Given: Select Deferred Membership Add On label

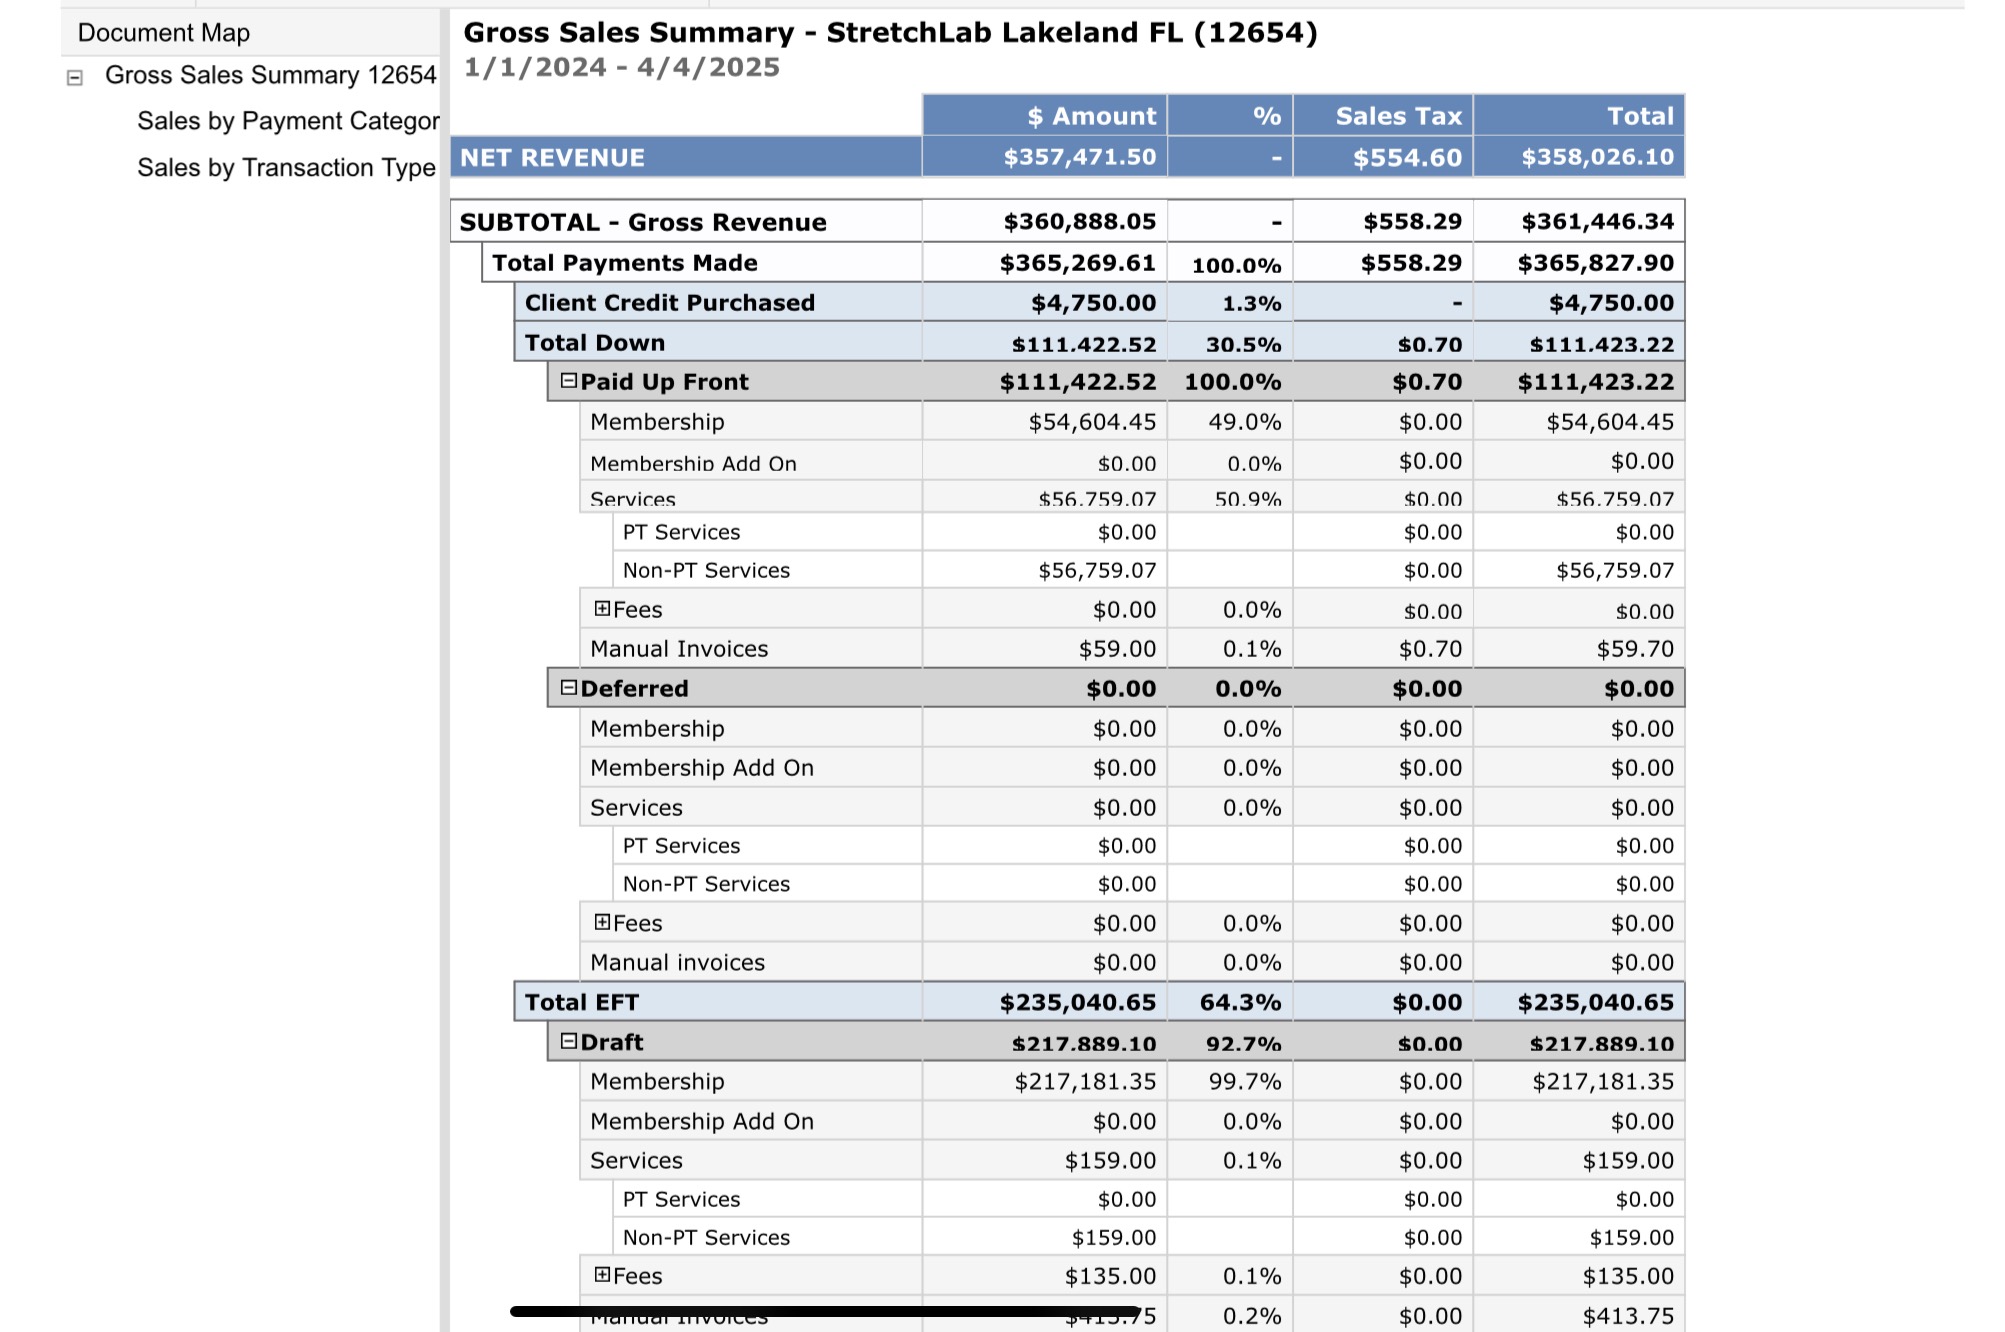Looking at the screenshot, I should coord(702,768).
